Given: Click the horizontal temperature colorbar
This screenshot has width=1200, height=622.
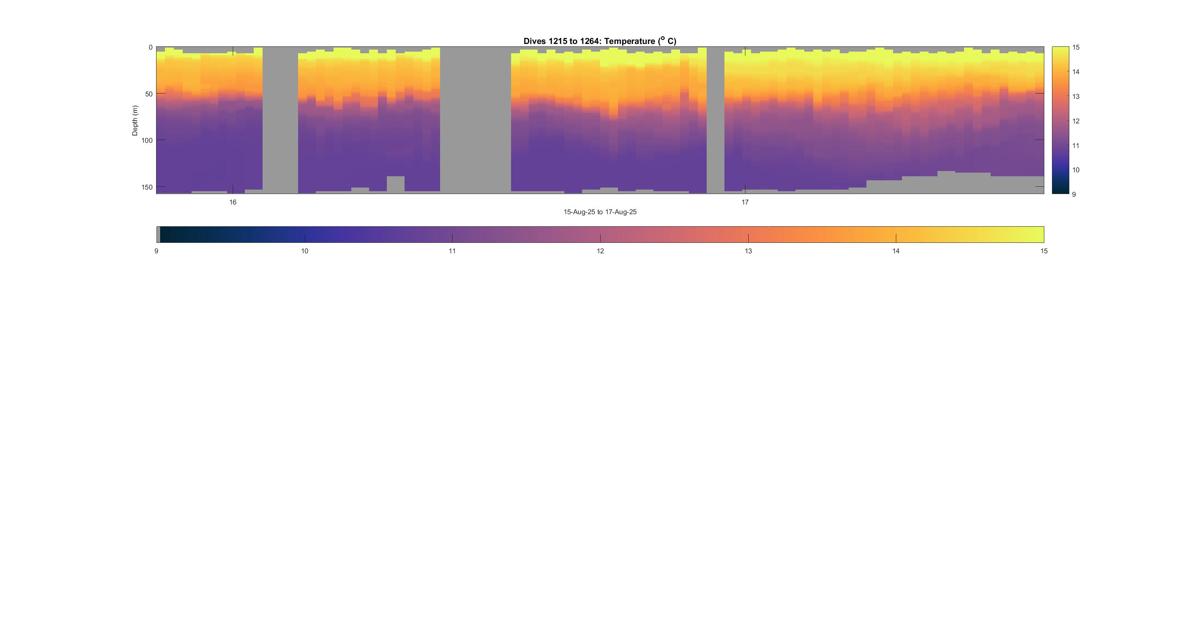Looking at the screenshot, I should click(x=600, y=234).
